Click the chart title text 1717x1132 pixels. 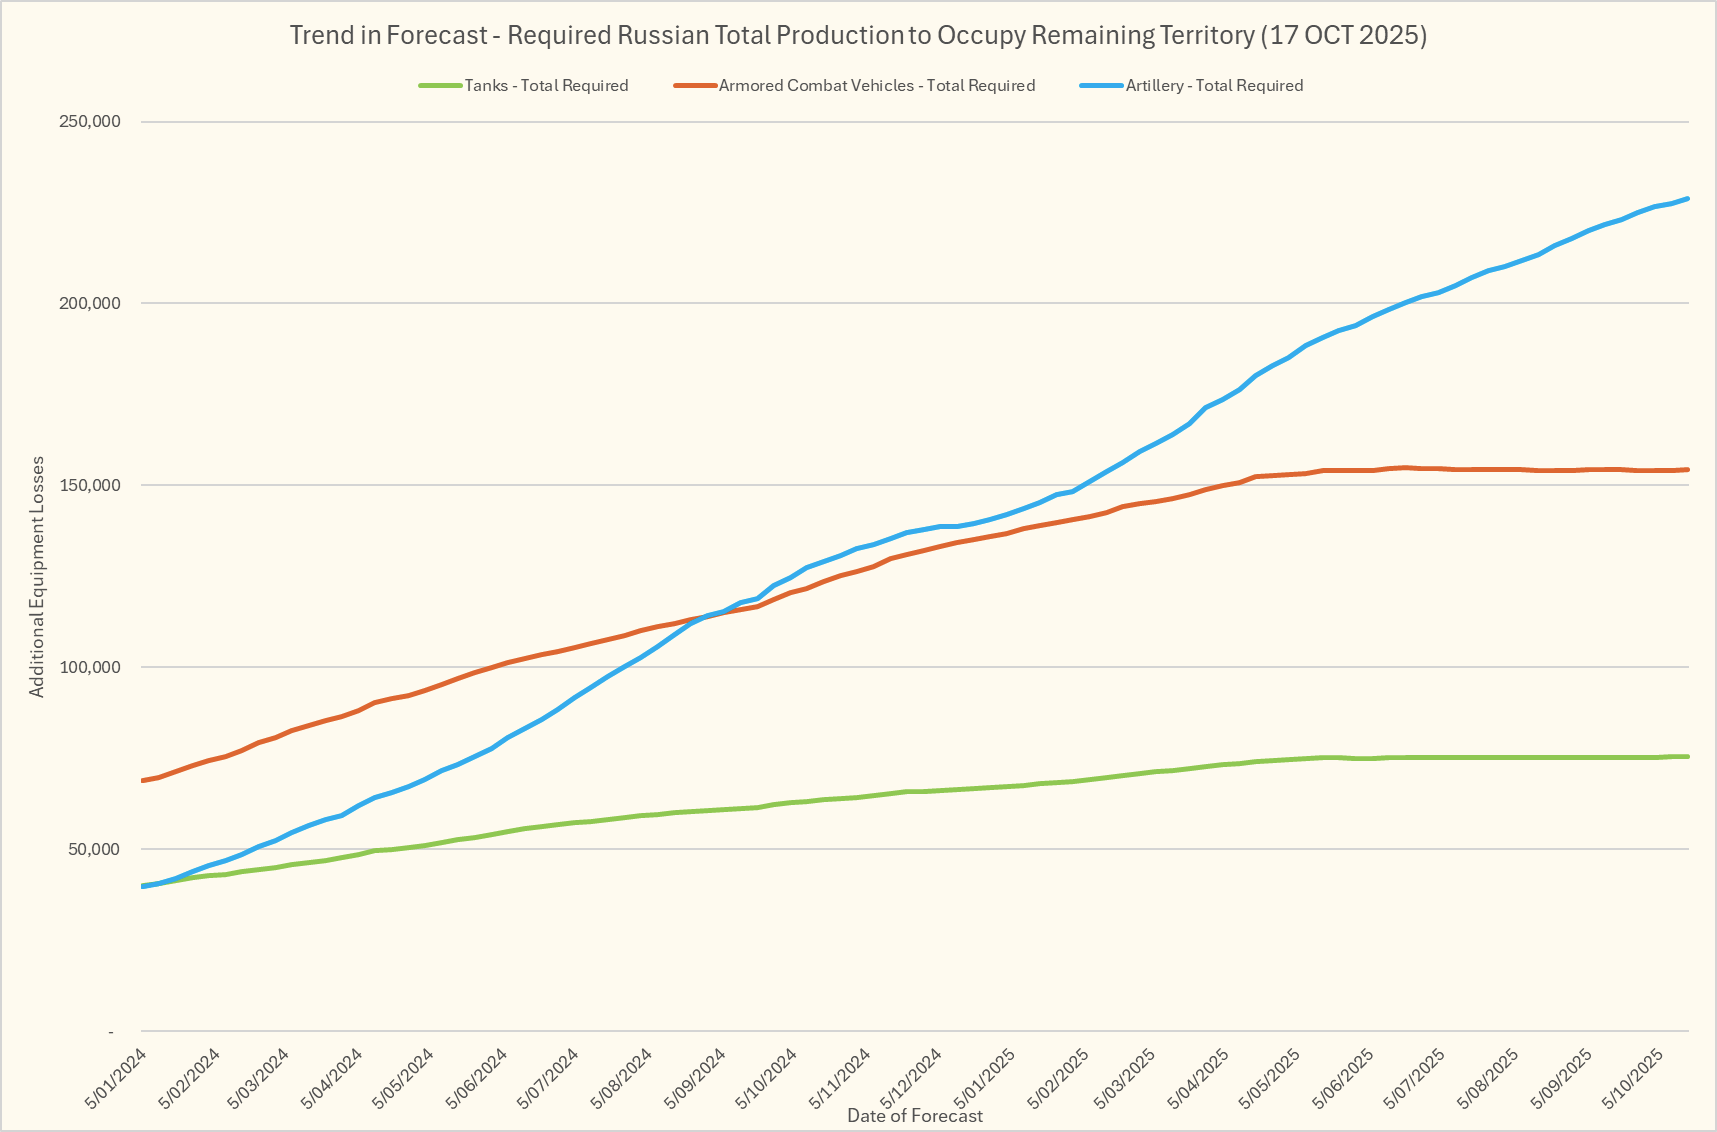pos(858,35)
